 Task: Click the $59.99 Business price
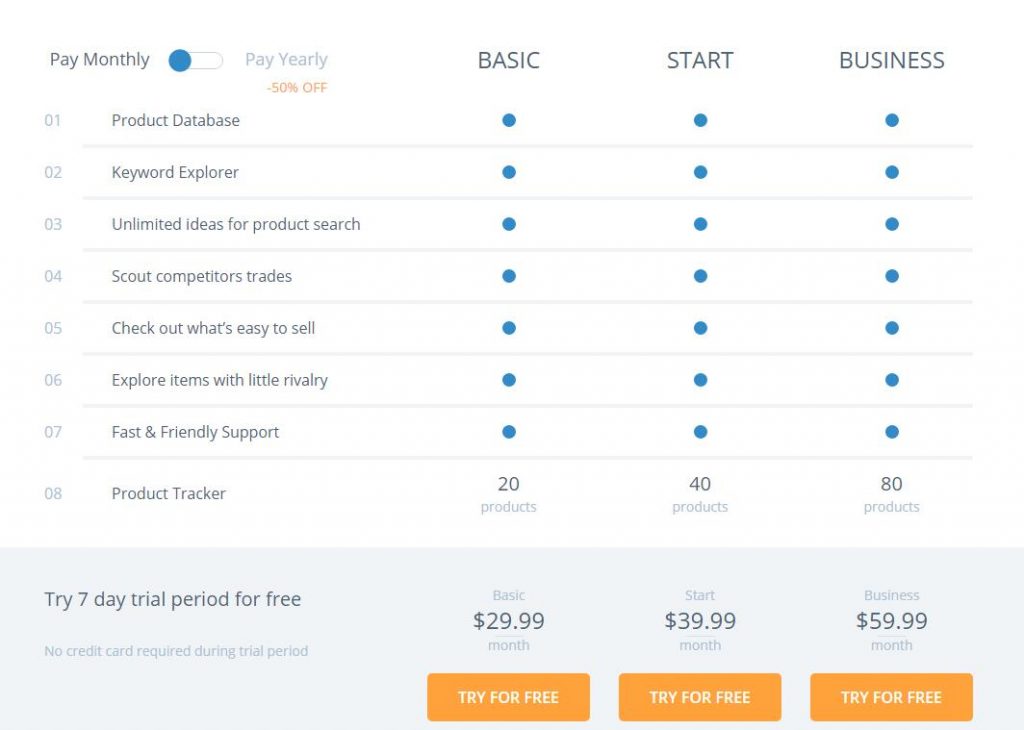(x=891, y=621)
